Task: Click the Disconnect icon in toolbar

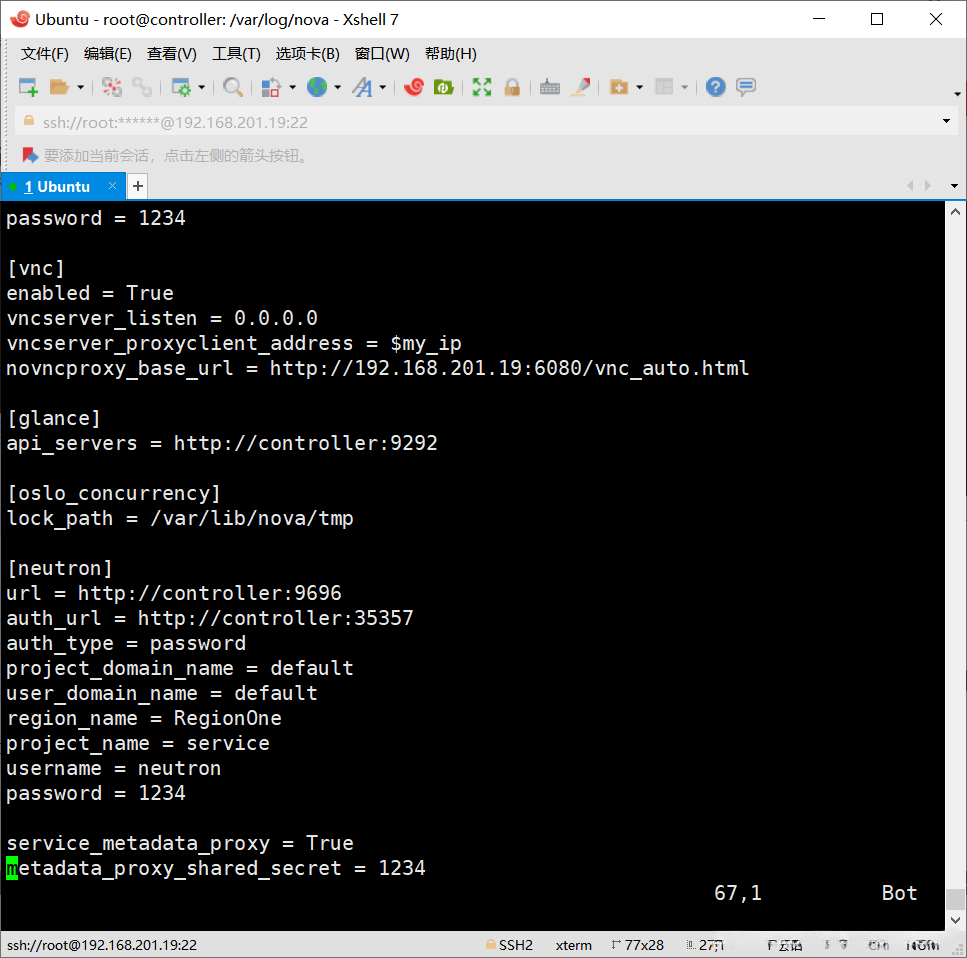Action: coord(112,87)
